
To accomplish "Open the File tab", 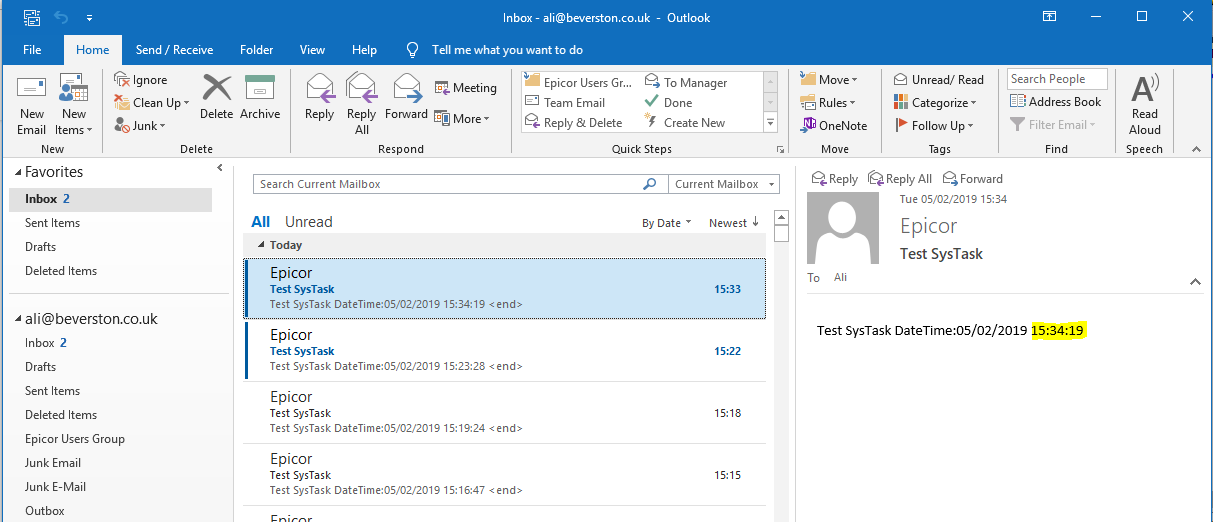I will tap(32, 50).
